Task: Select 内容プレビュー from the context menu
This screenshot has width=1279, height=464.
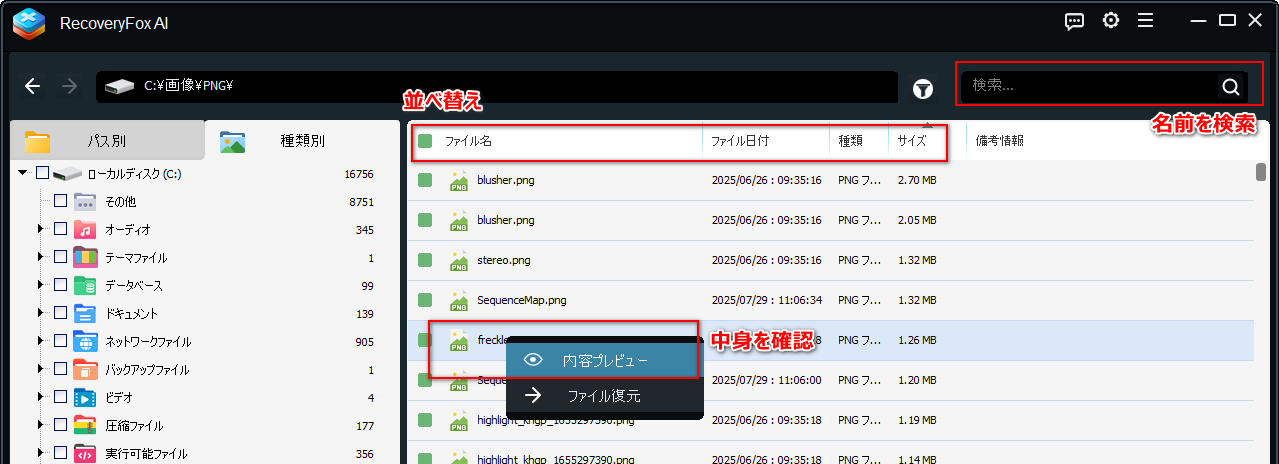Action: pos(604,360)
